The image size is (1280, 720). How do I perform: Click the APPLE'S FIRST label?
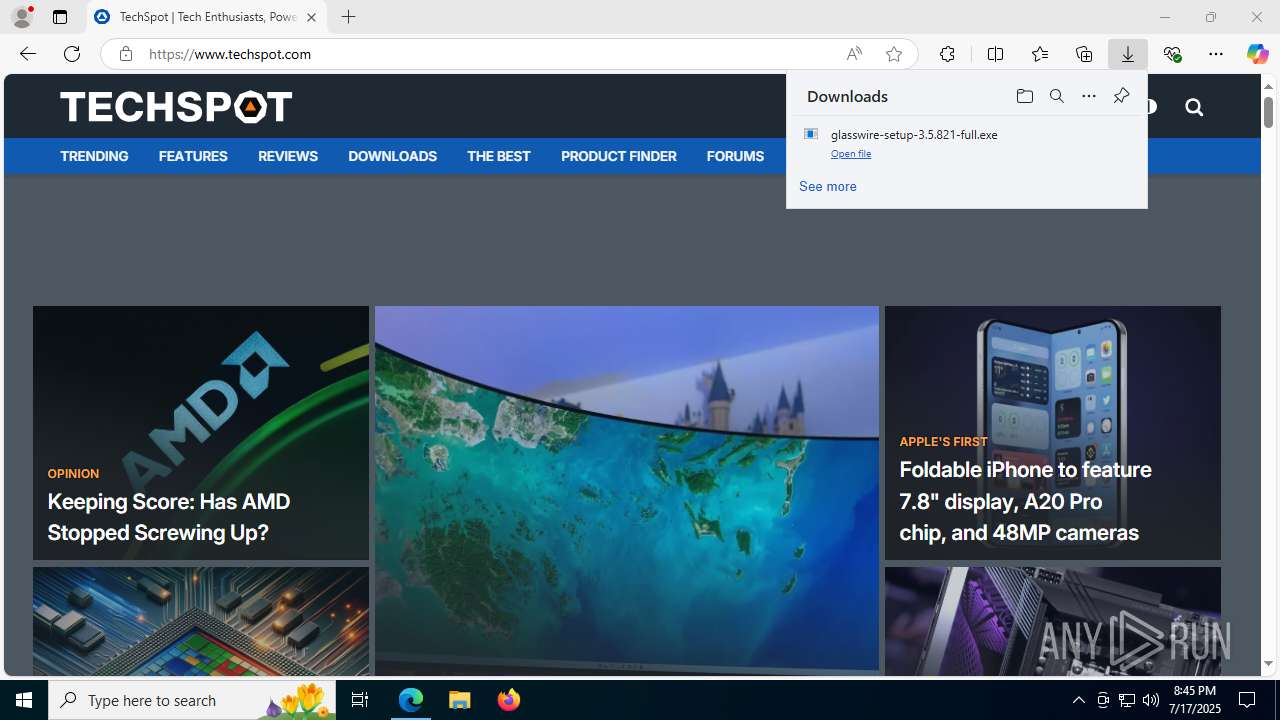click(943, 441)
